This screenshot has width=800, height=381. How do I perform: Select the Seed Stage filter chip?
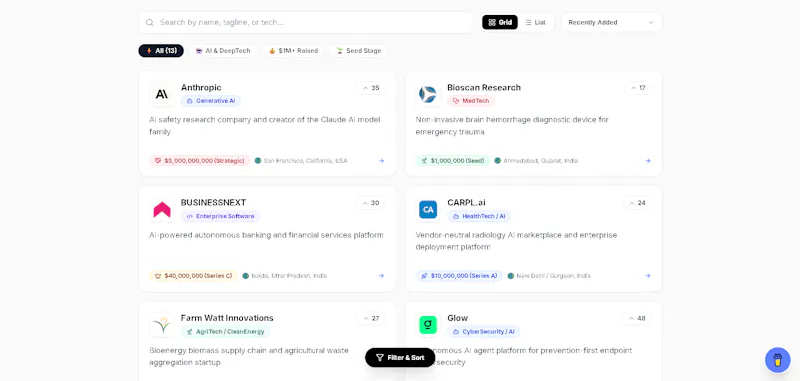(359, 51)
